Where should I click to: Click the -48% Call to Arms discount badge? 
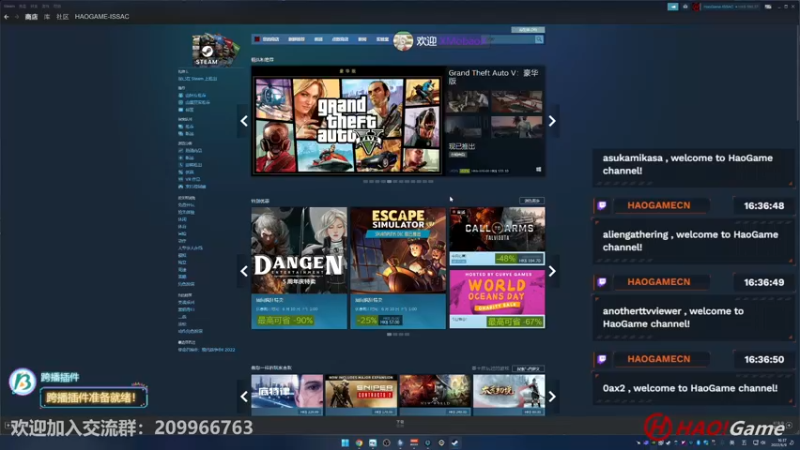pos(506,259)
